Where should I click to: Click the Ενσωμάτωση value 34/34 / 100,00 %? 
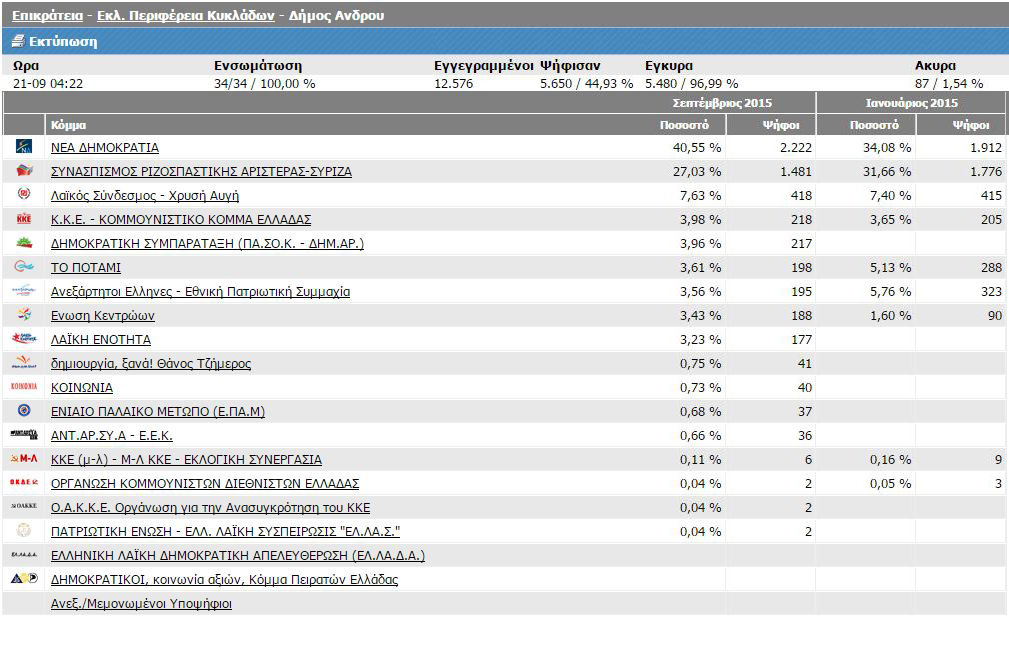[x=264, y=84]
